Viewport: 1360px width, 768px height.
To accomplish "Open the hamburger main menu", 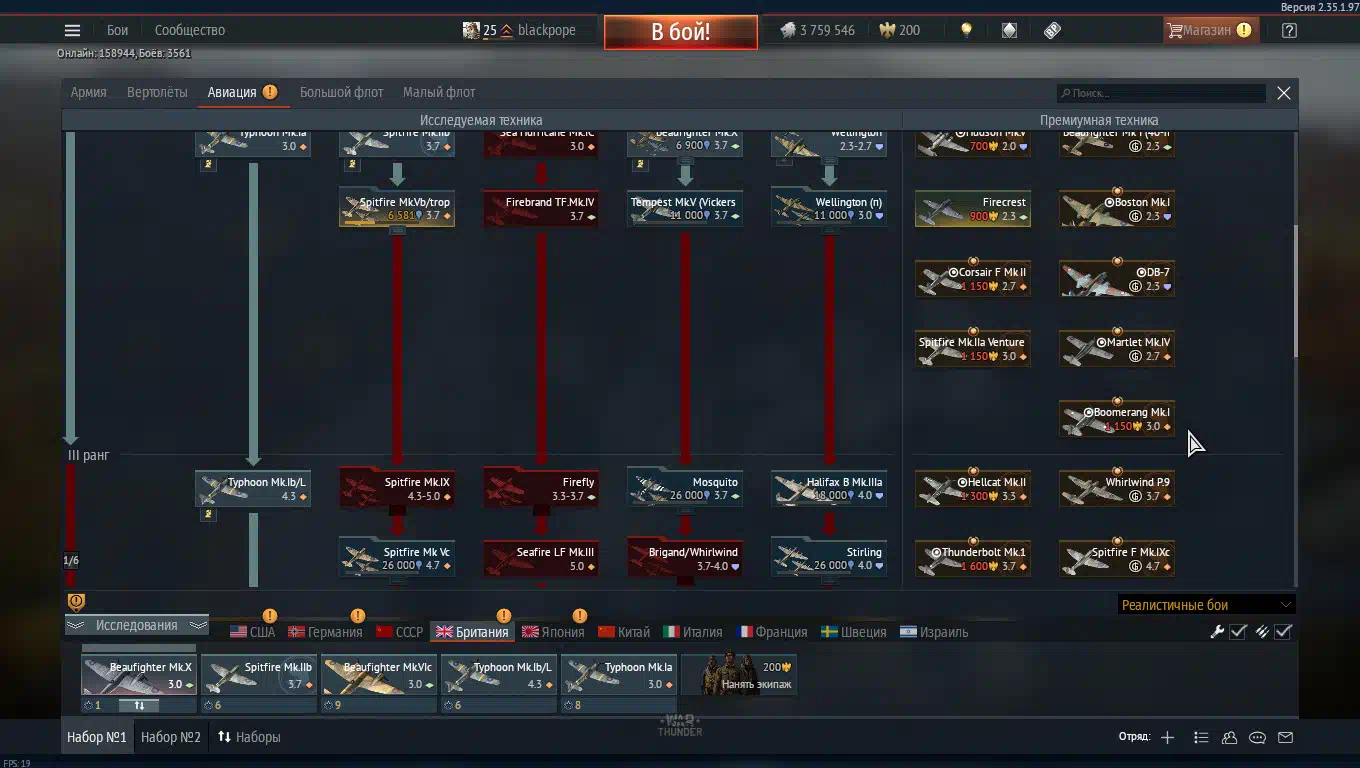I will (72, 30).
